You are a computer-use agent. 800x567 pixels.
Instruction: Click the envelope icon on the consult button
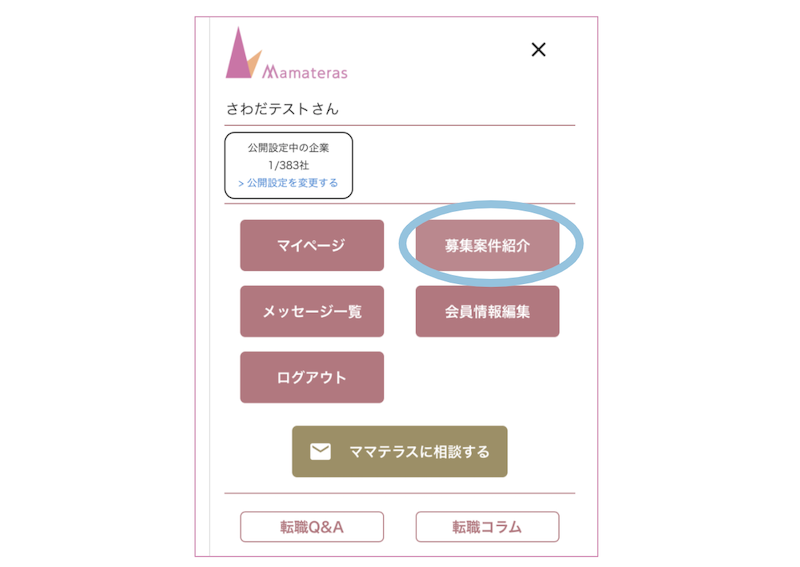pyautogui.click(x=320, y=452)
